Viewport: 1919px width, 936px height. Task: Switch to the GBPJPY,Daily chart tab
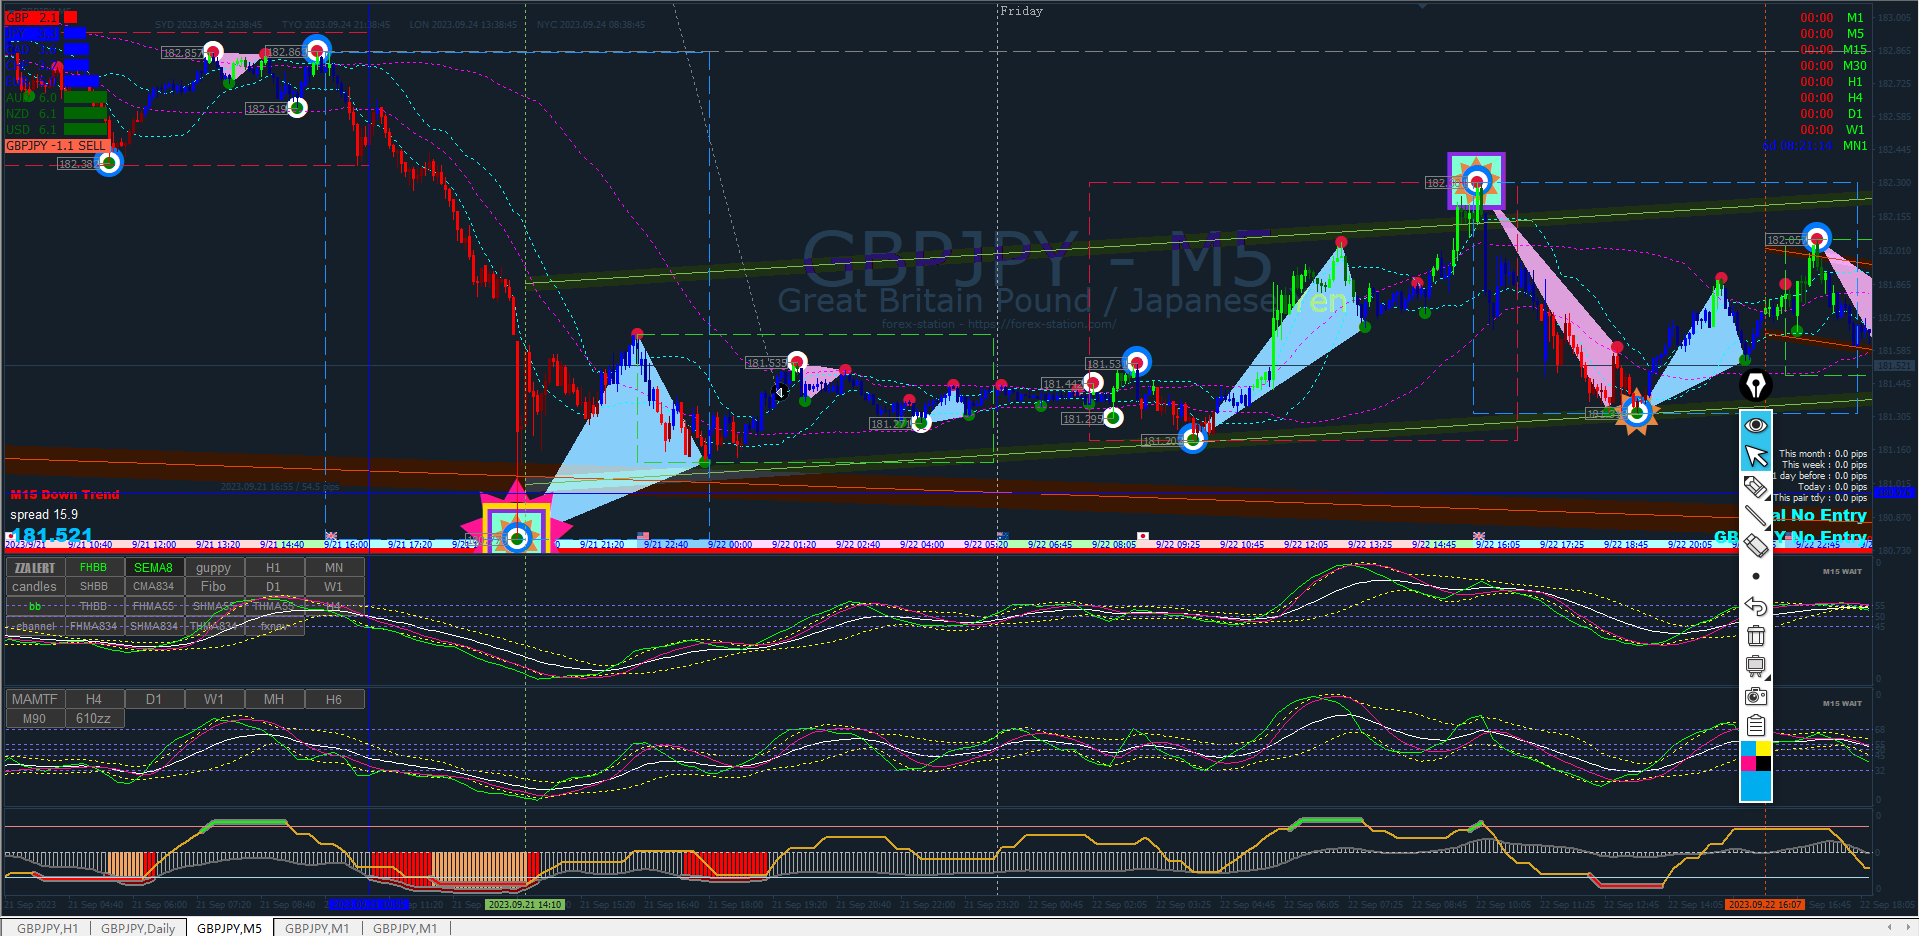click(138, 928)
